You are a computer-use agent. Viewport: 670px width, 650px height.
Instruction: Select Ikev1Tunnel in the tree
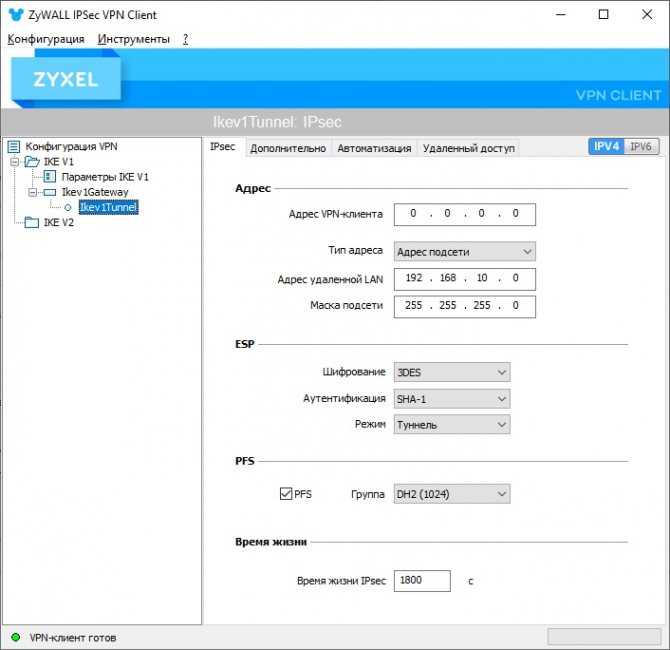[x=109, y=207]
